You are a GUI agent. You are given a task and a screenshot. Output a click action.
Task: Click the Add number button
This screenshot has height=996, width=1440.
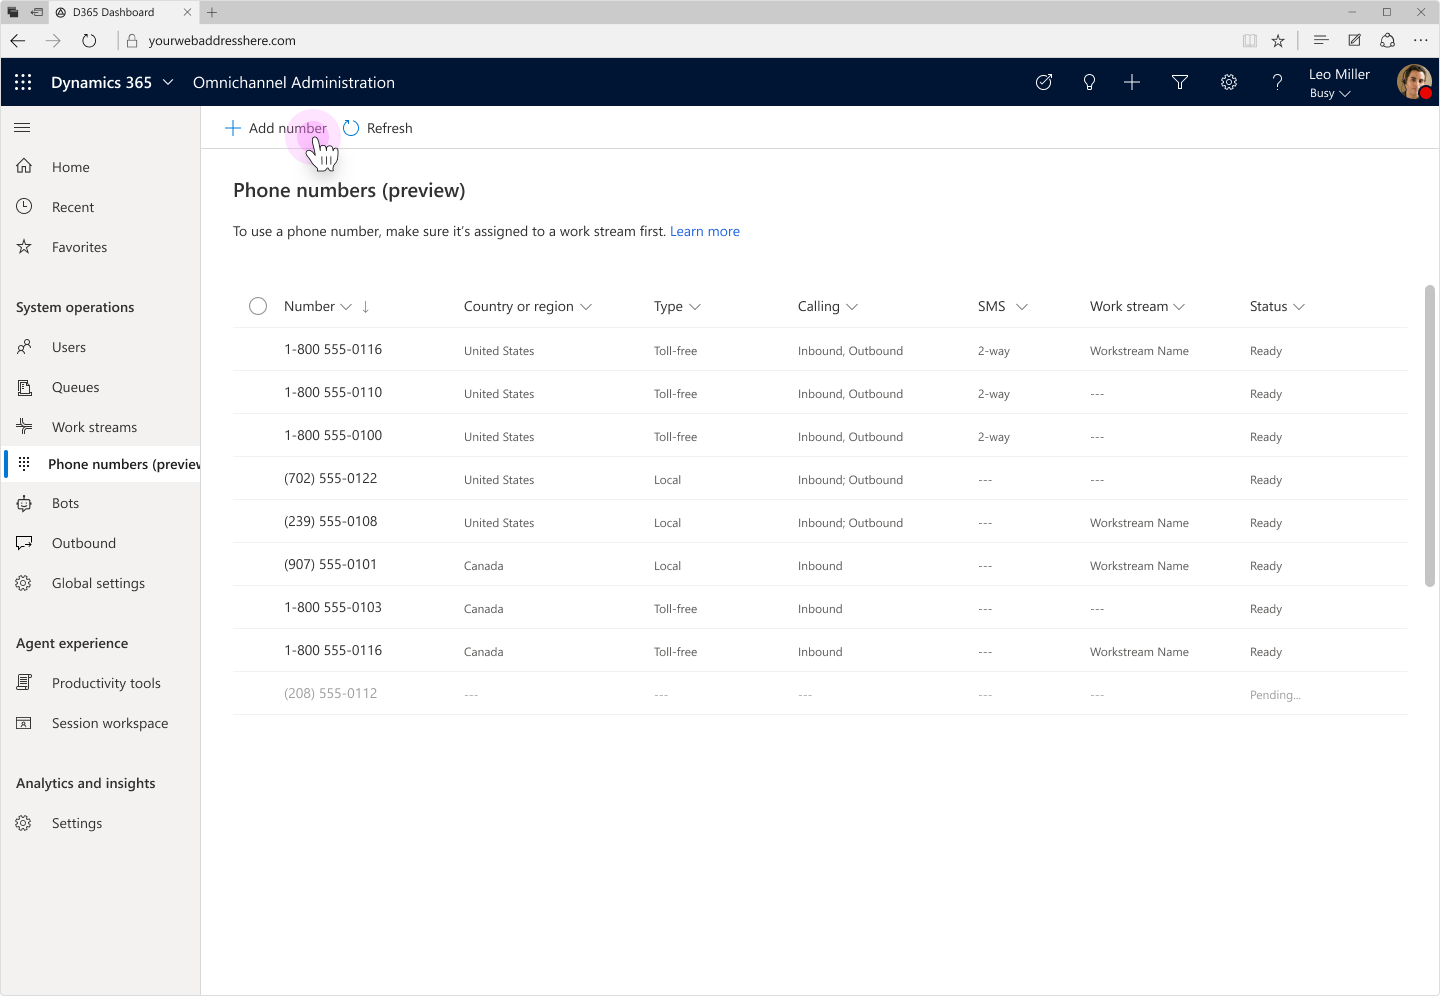pyautogui.click(x=276, y=128)
